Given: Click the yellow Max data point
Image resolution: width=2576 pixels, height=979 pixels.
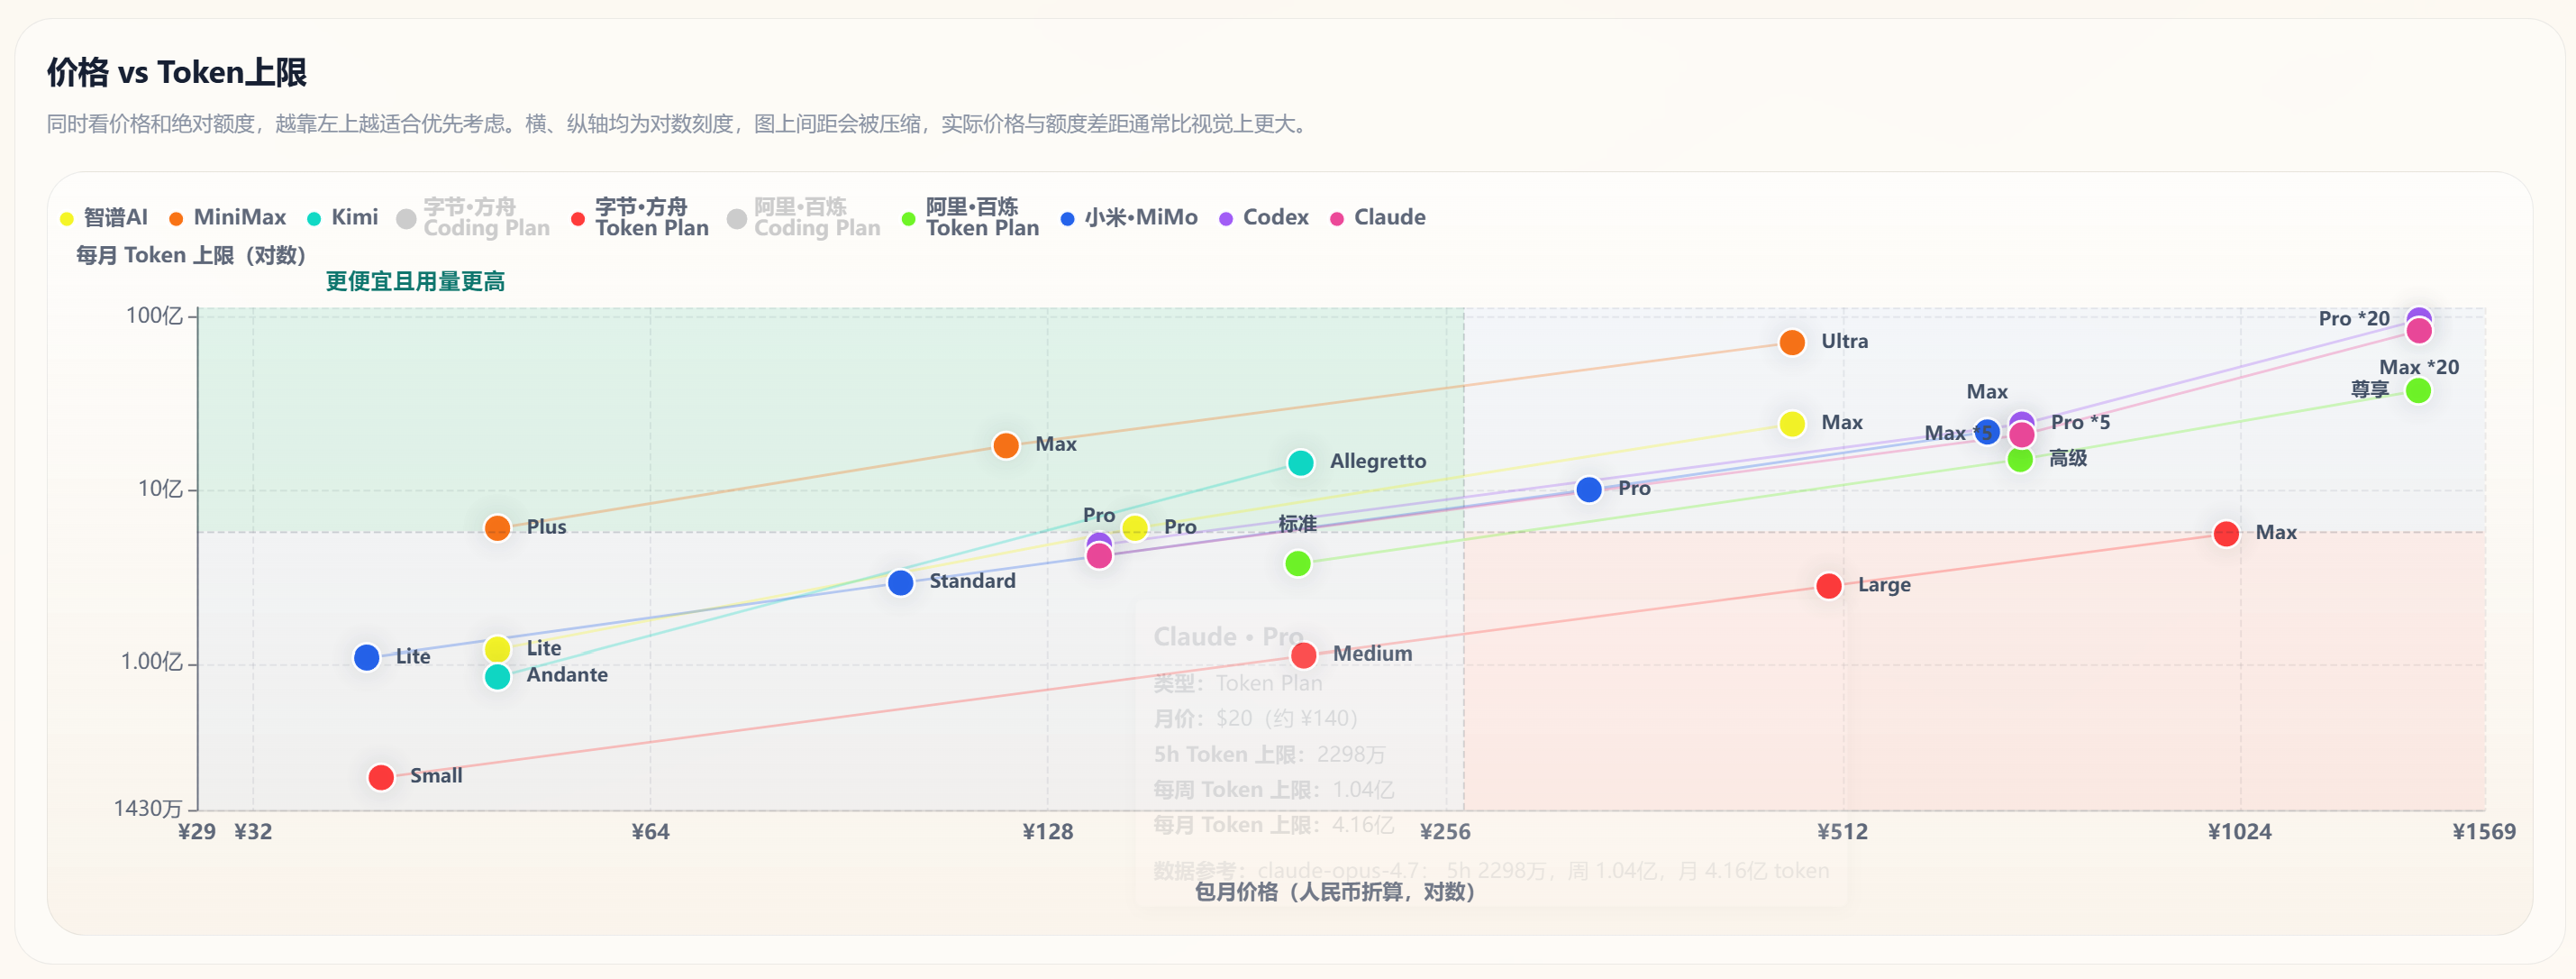Looking at the screenshot, I should (x=1792, y=423).
